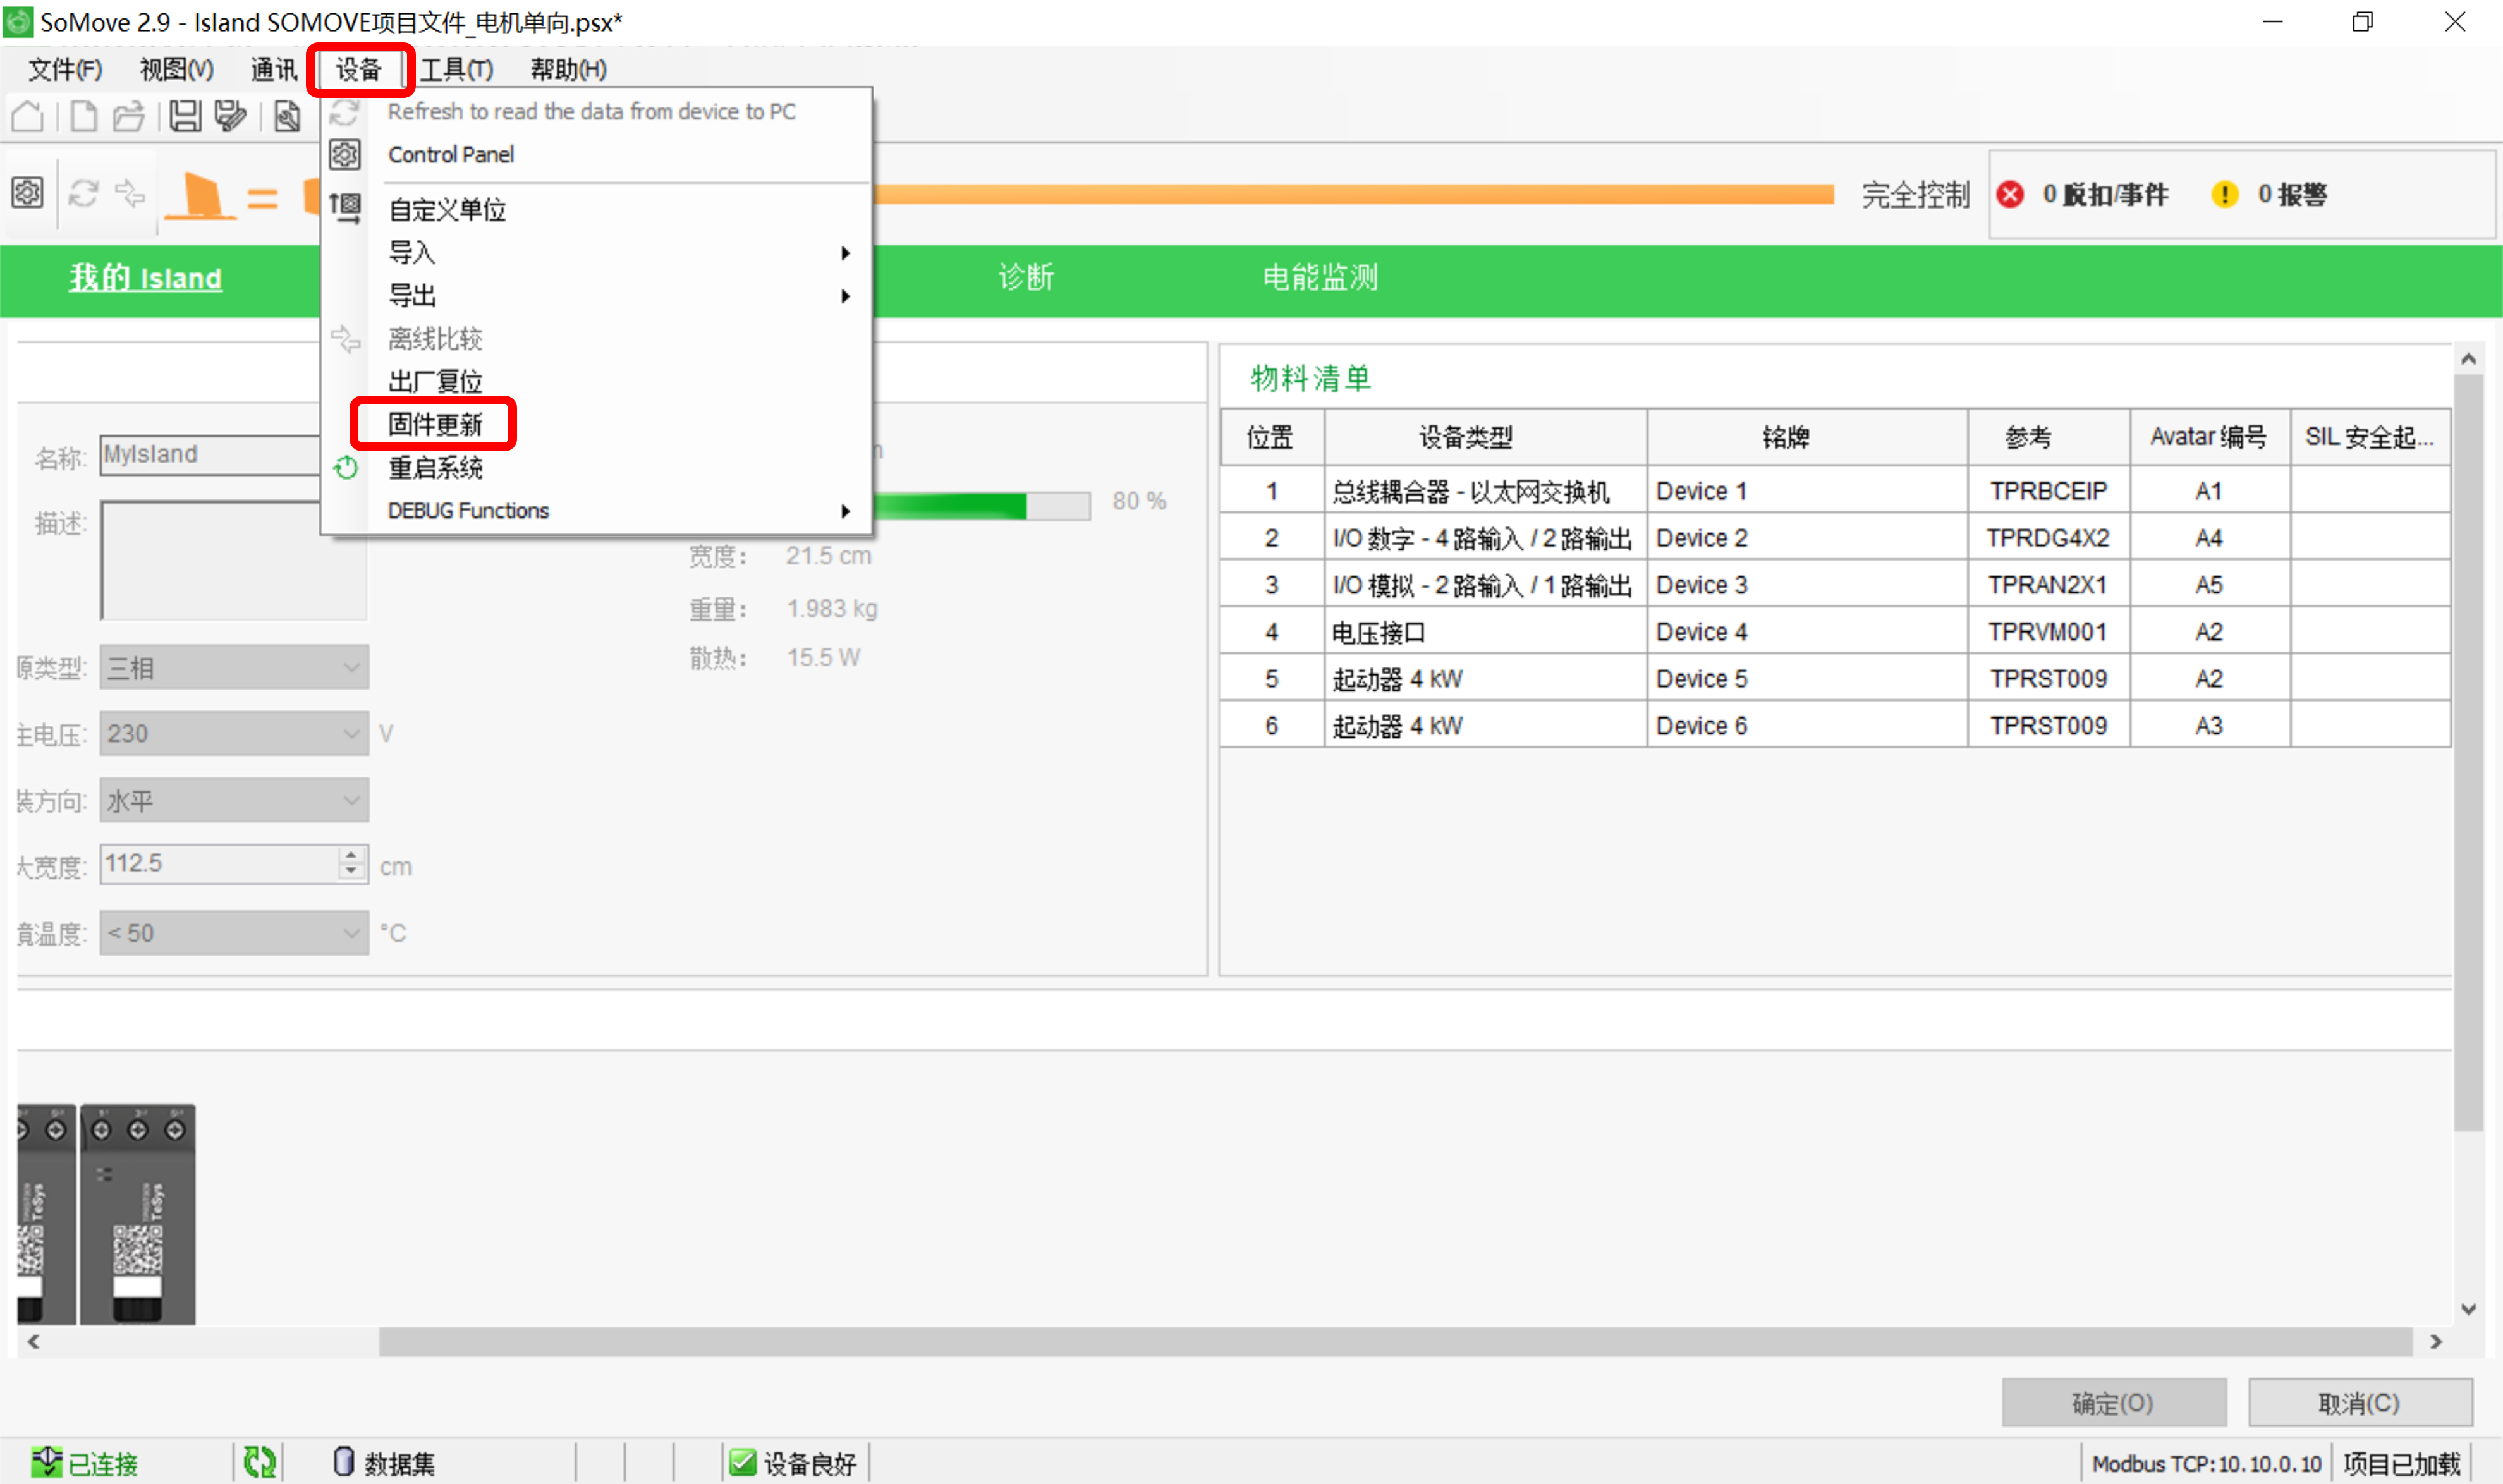Click the save-as icon with pencil

[231, 117]
